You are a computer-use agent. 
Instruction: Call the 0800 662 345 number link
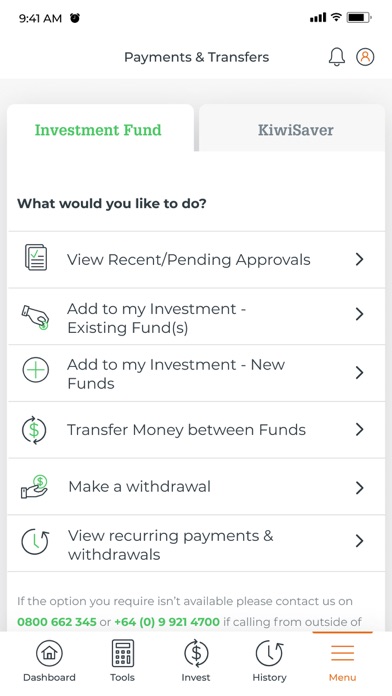point(57,621)
